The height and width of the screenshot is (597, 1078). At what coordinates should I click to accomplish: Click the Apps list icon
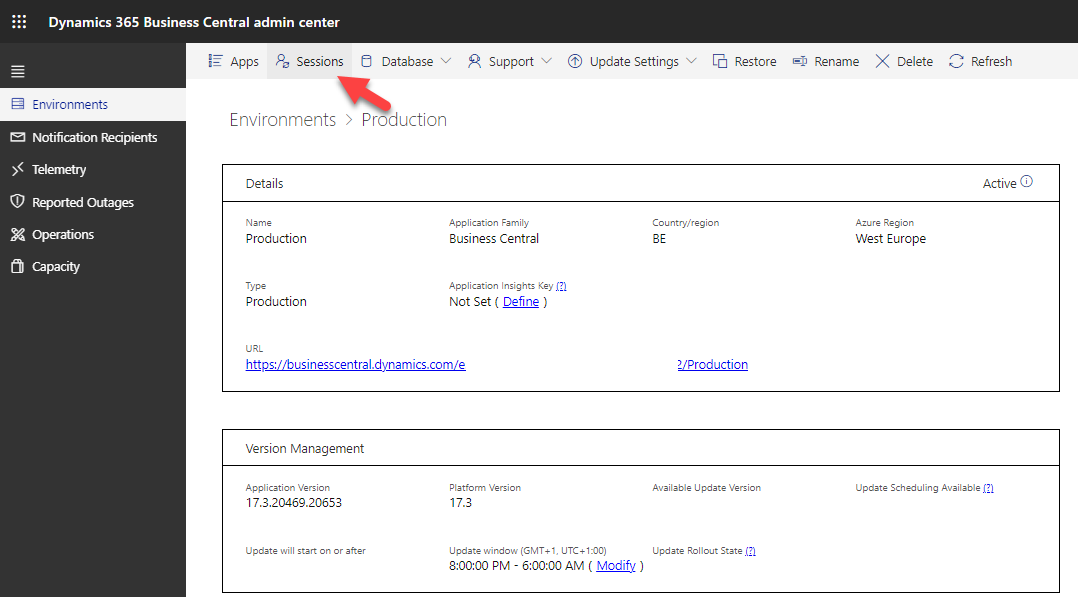(215, 61)
